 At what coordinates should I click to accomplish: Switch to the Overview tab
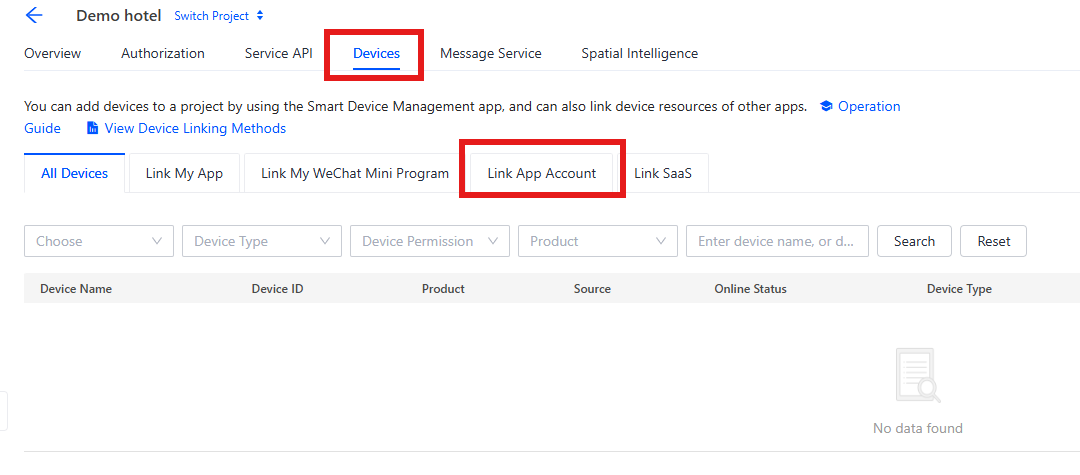pyautogui.click(x=52, y=53)
